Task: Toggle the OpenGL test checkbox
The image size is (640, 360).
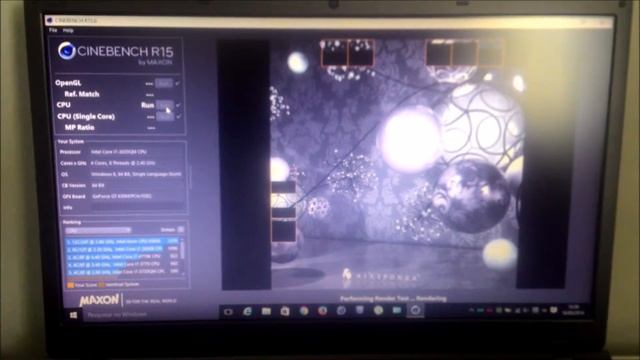Action: pos(178,83)
